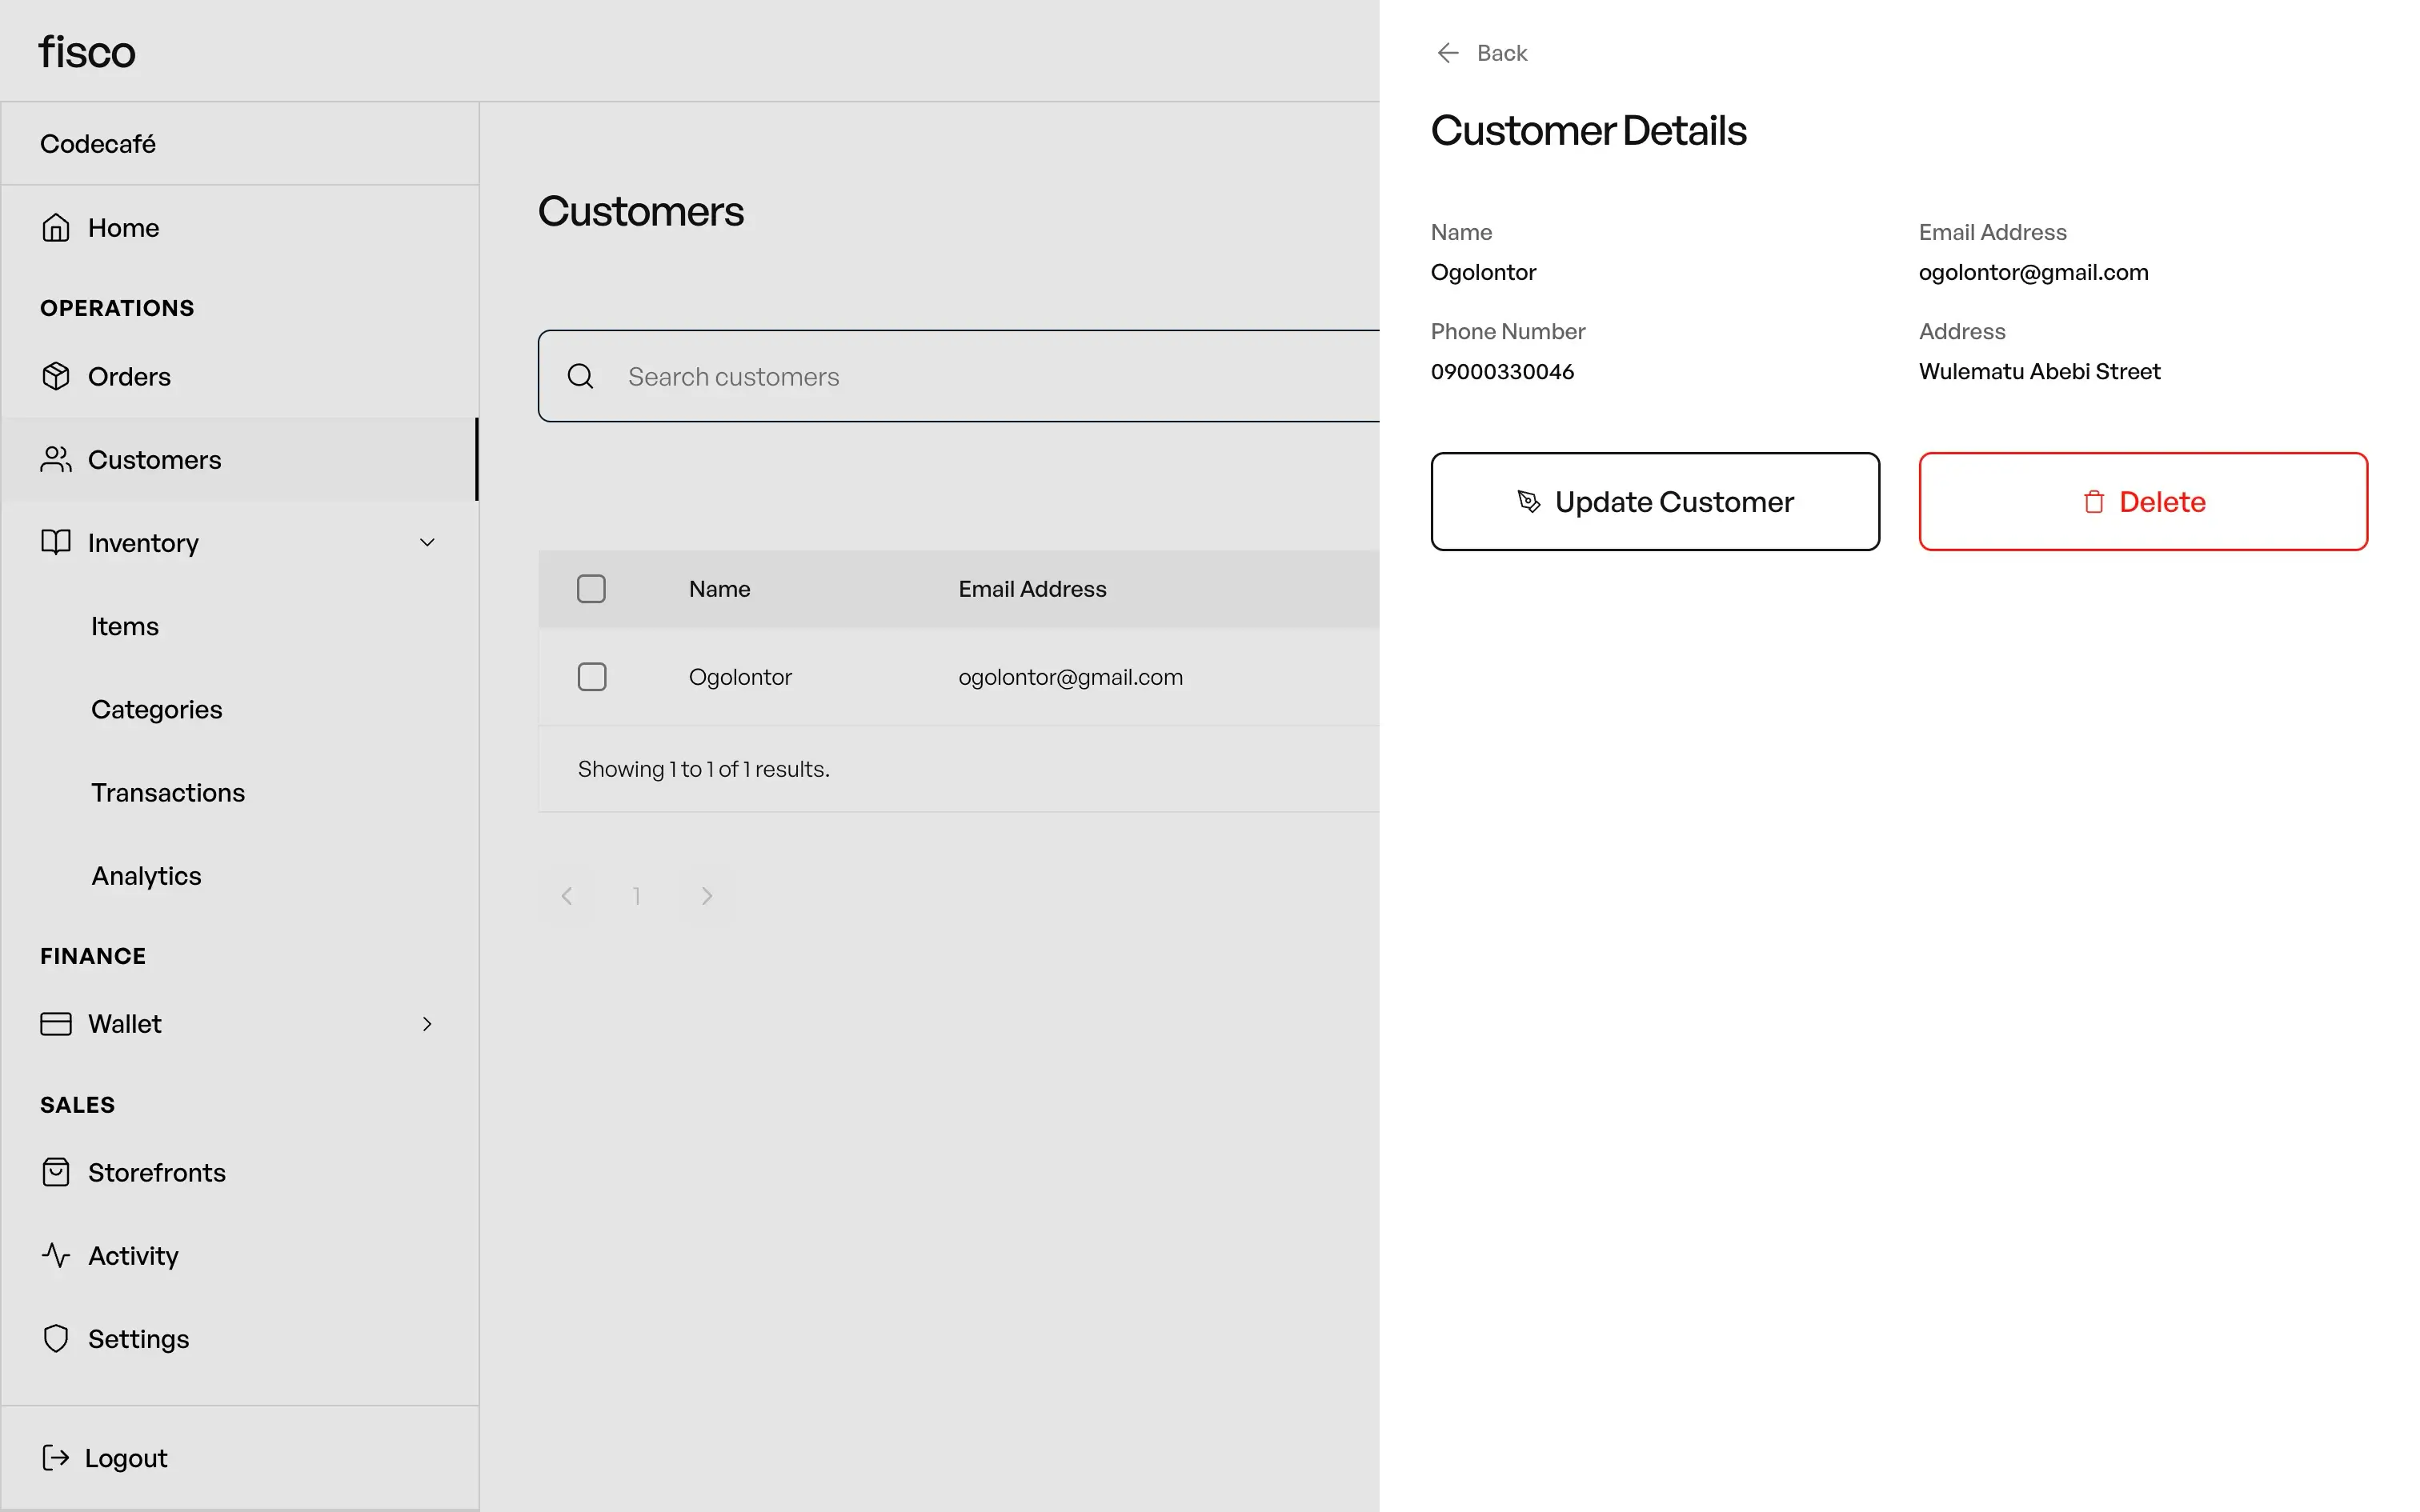Click the Orders box icon
2420x1512 pixels.
pyautogui.click(x=56, y=376)
